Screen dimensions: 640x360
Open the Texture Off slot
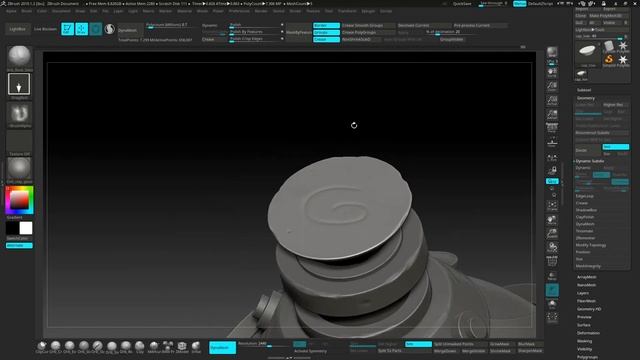pos(19,143)
